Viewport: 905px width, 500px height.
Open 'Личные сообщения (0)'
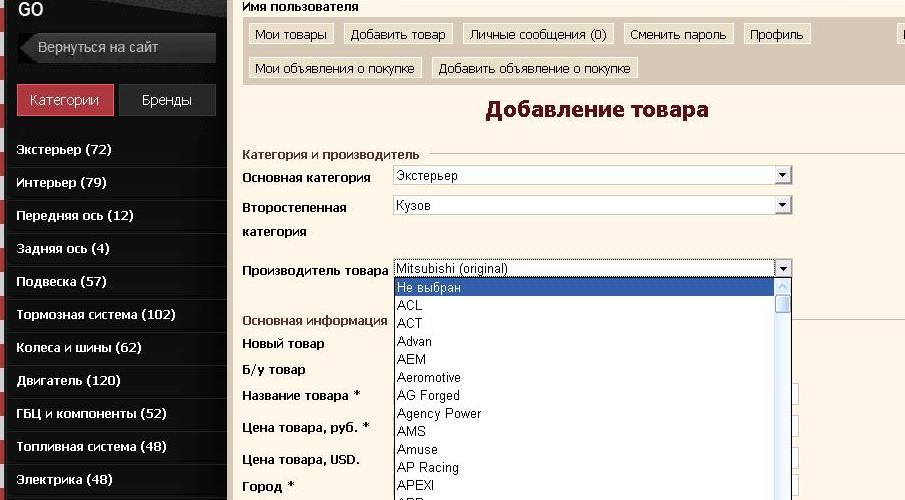538,35
